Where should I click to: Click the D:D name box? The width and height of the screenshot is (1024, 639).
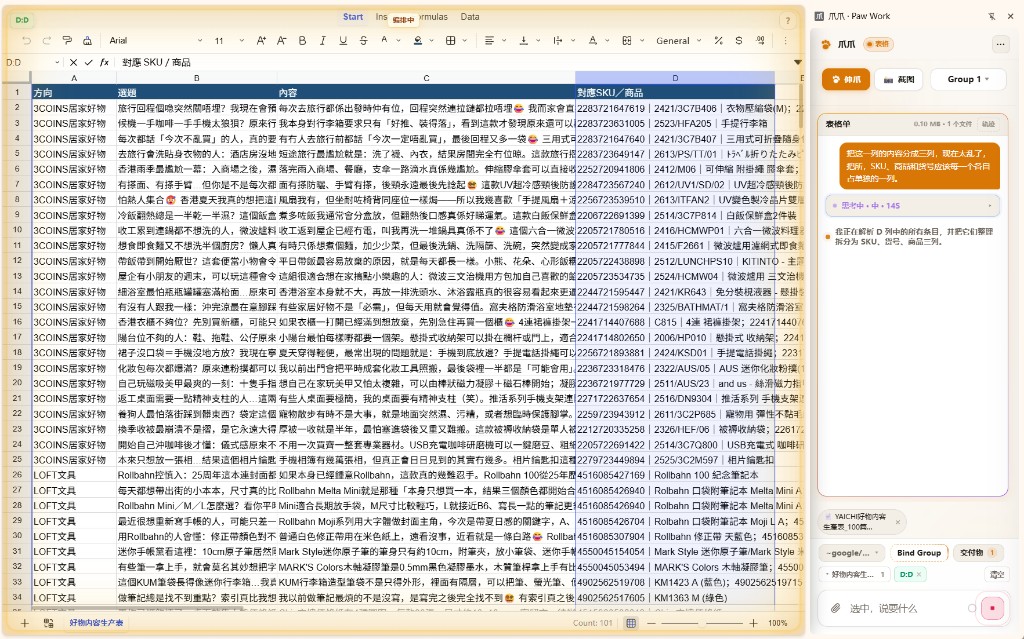(33, 62)
